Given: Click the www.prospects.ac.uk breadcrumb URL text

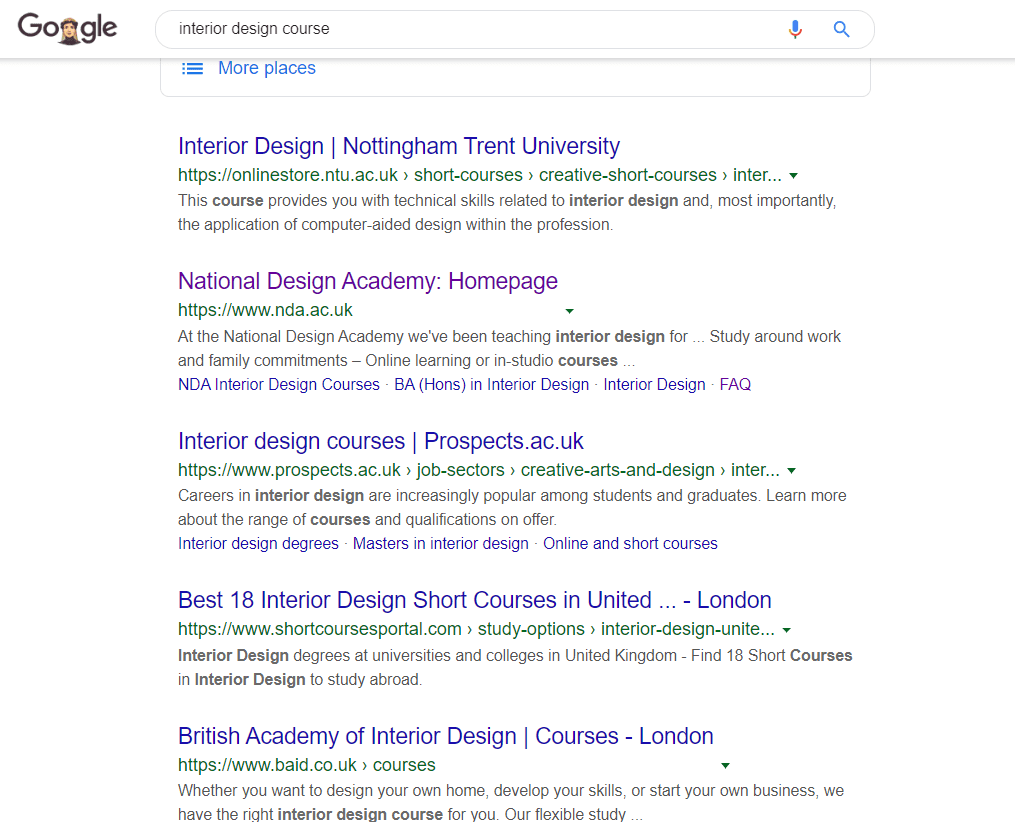Looking at the screenshot, I should (x=479, y=470).
